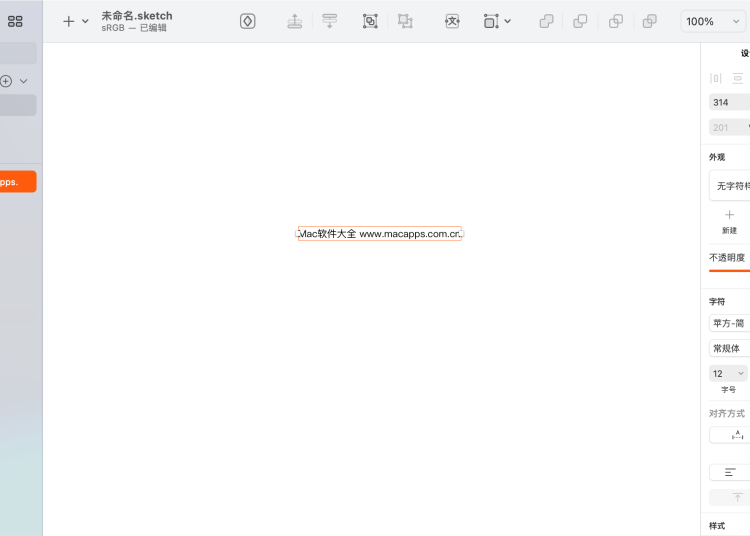Select the orange highlighted text layer in sidebar
Image resolution: width=750 pixels, height=536 pixels.
(18, 182)
